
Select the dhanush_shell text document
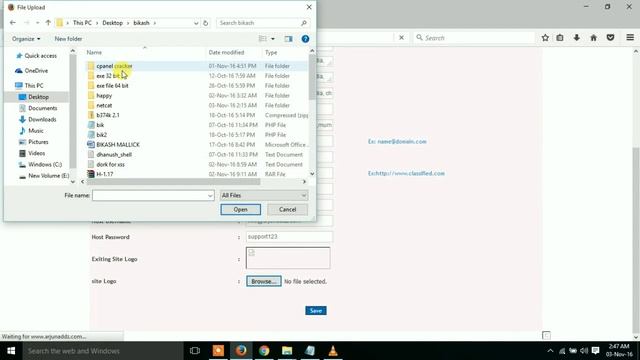tap(114, 155)
